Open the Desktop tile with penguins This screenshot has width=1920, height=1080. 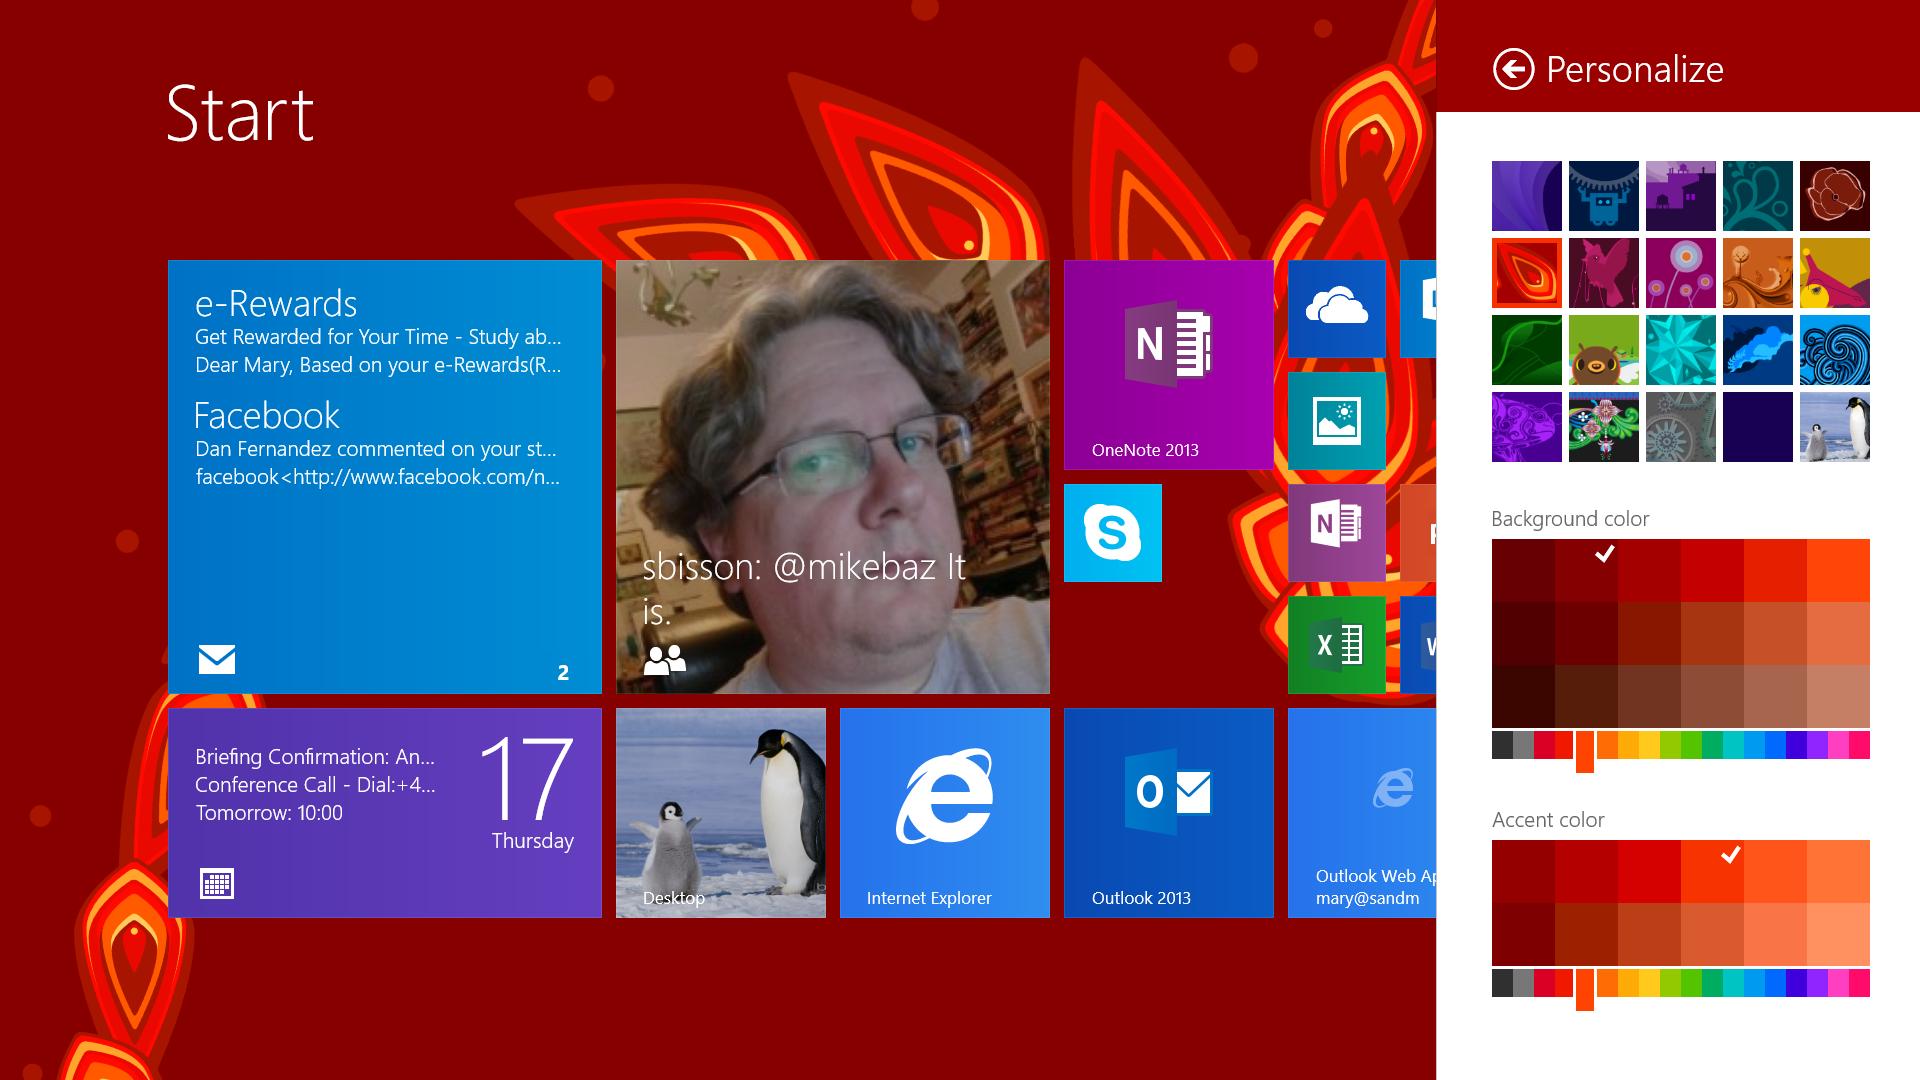(720, 813)
